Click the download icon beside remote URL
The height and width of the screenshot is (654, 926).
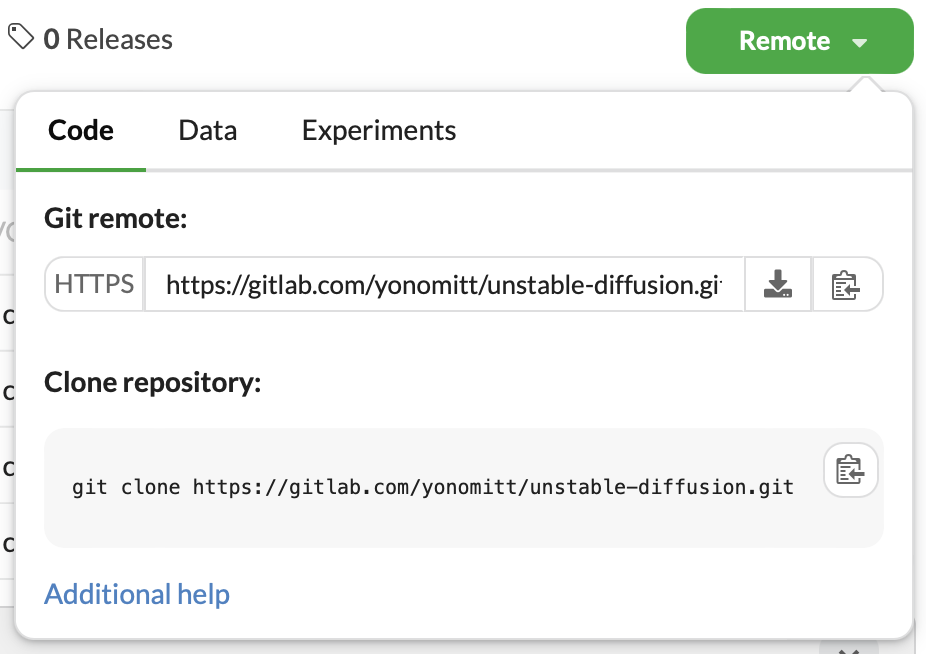pyautogui.click(x=778, y=285)
